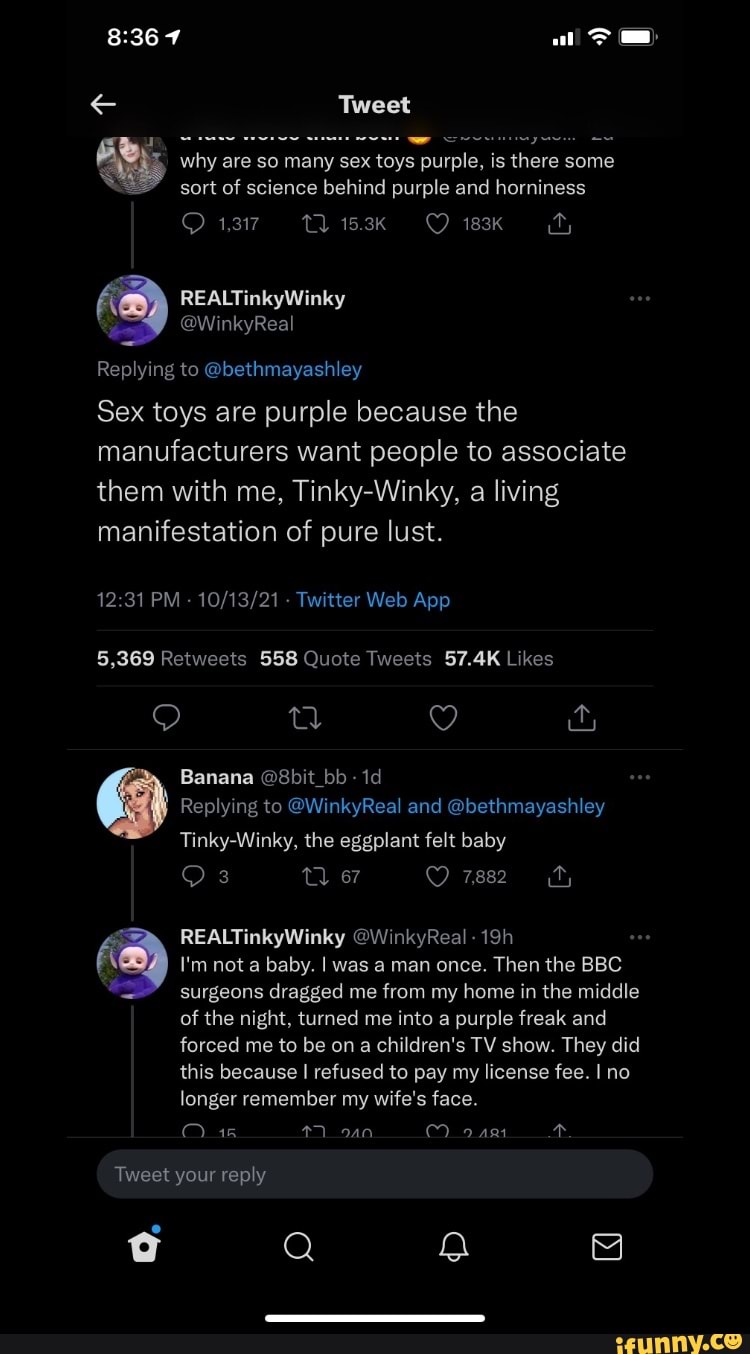Go to Home tab in bottom bar
The image size is (750, 1354).
(x=145, y=1245)
